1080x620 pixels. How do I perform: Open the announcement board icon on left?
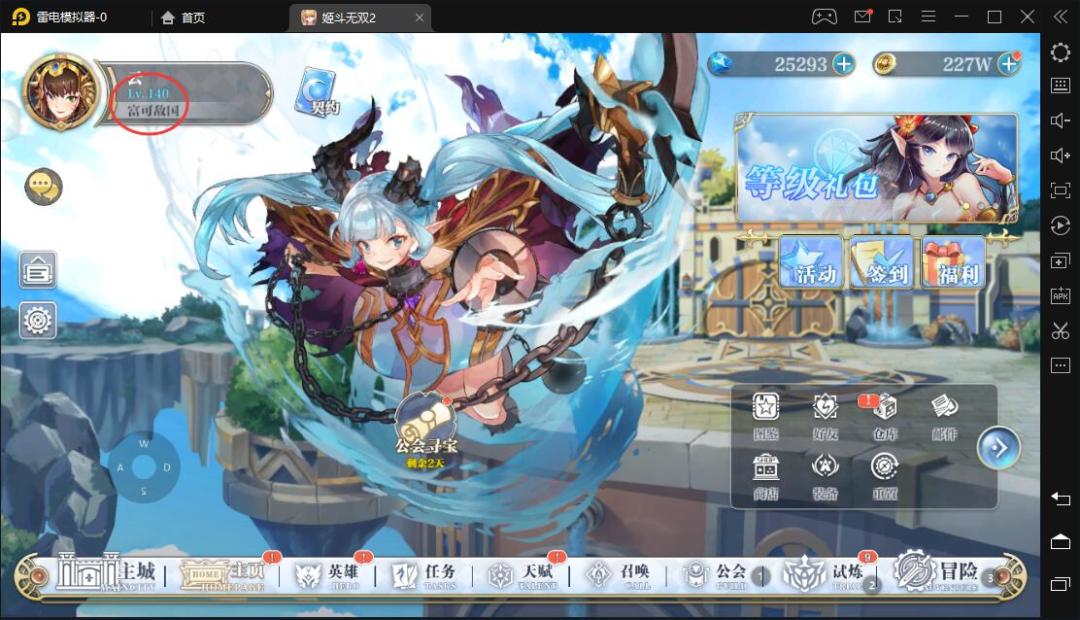tap(37, 269)
